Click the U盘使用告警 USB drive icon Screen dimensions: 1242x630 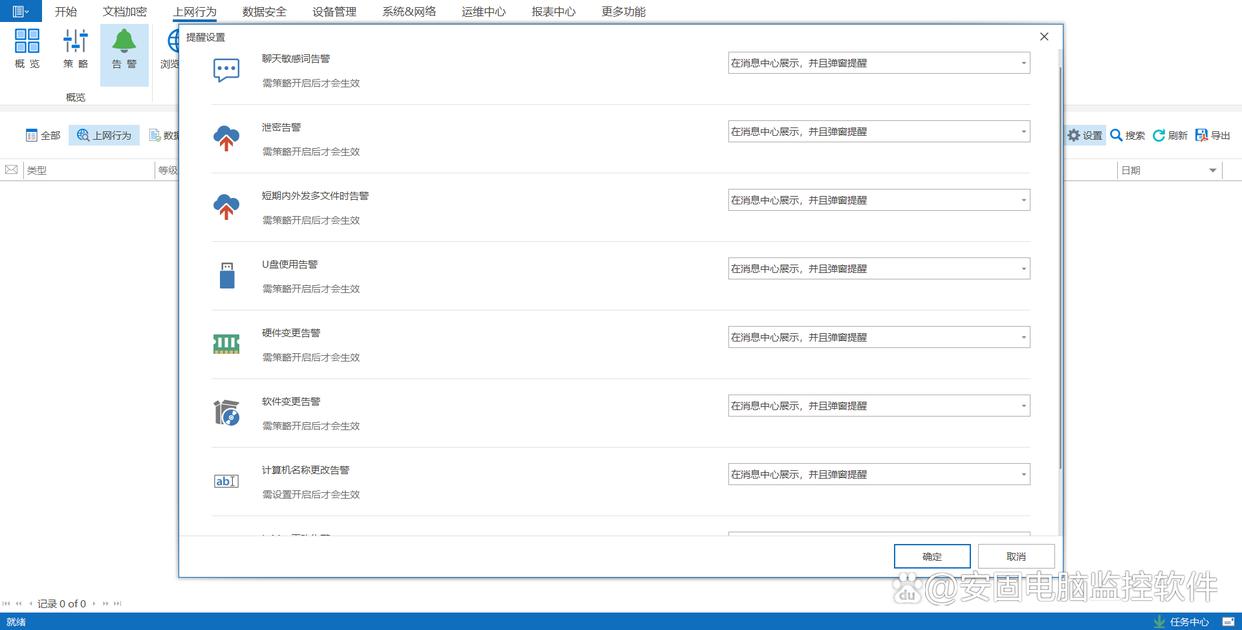click(227, 276)
